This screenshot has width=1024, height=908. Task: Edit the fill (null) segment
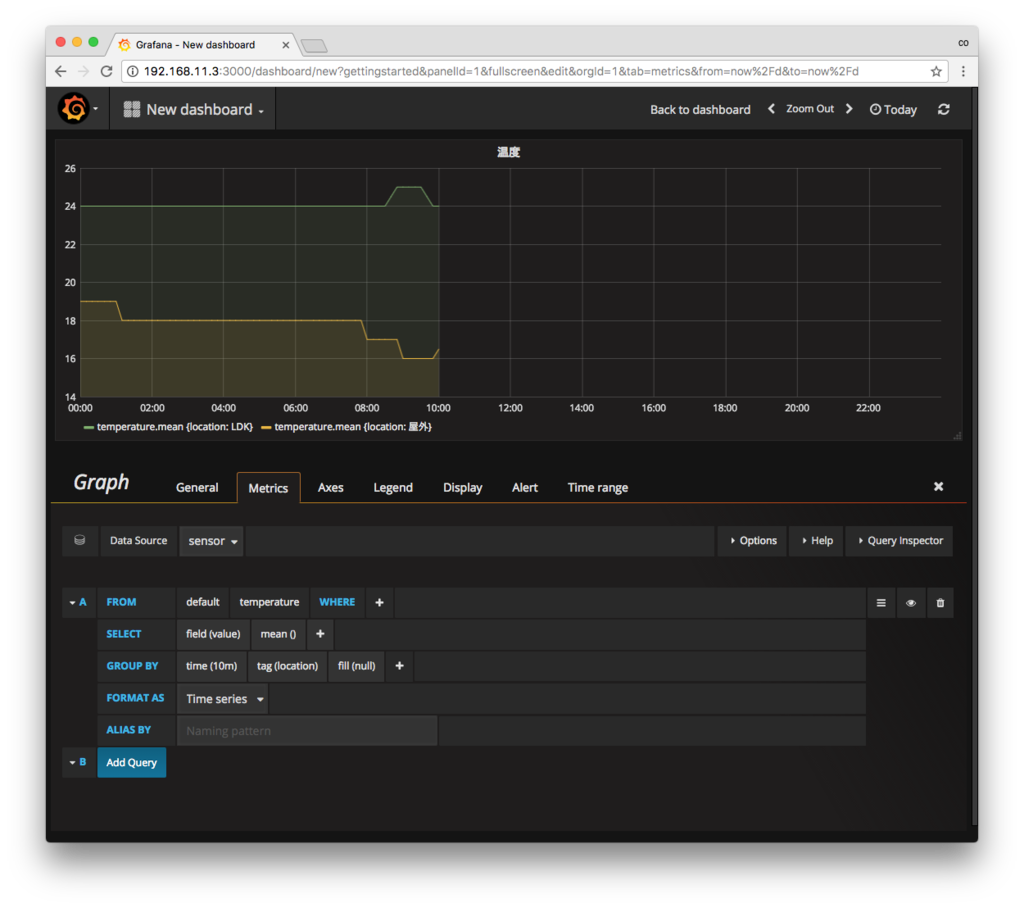tap(357, 666)
